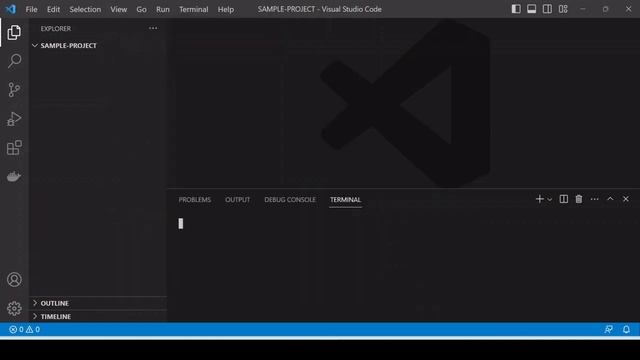The height and width of the screenshot is (360, 640).
Task: Open the Search view icon
Action: click(14, 61)
